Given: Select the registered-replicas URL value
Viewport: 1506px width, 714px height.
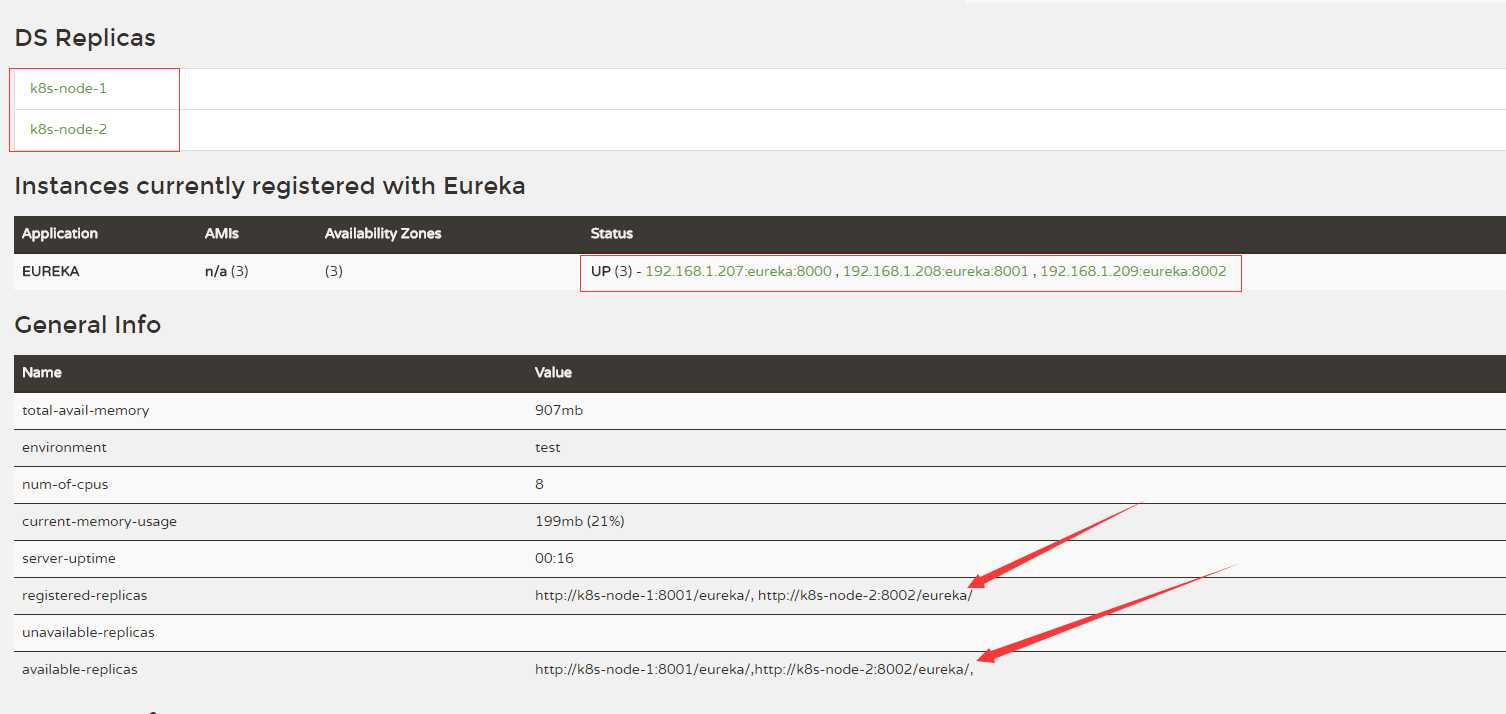Looking at the screenshot, I should click(x=753, y=596).
